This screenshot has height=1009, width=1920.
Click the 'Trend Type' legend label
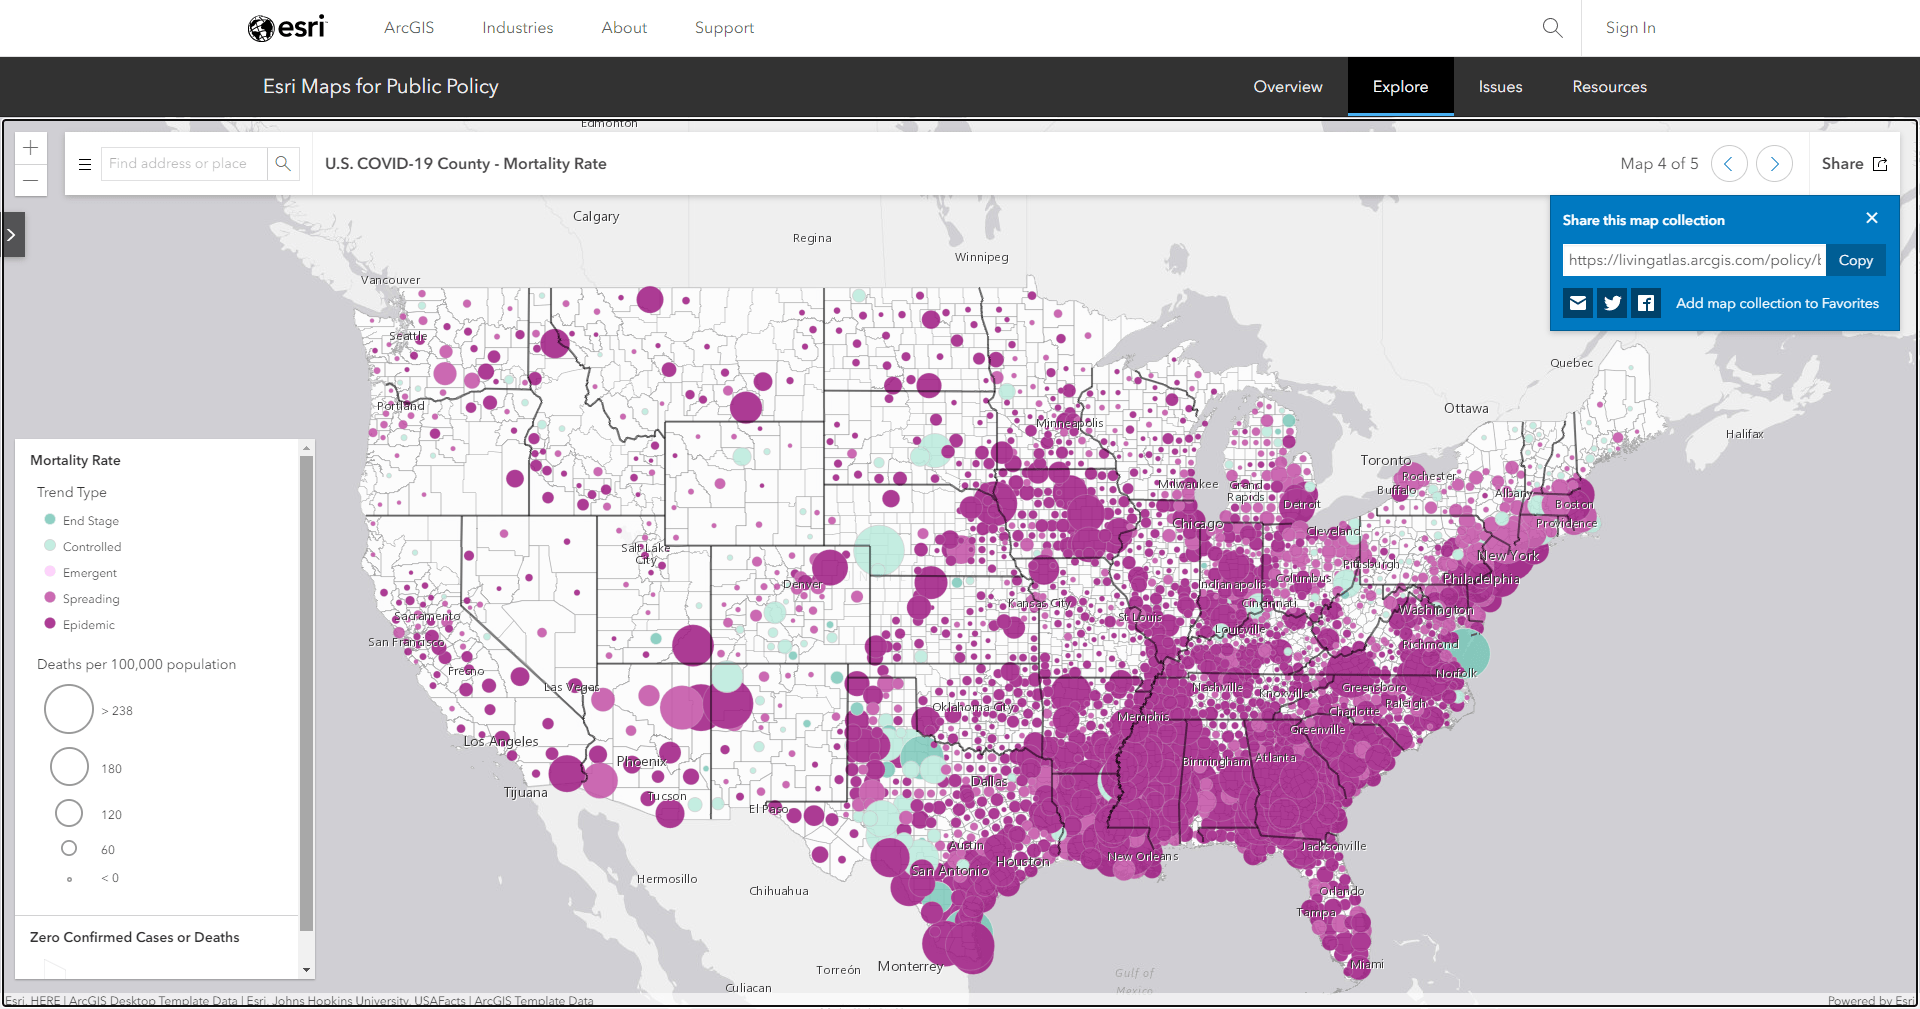click(72, 492)
